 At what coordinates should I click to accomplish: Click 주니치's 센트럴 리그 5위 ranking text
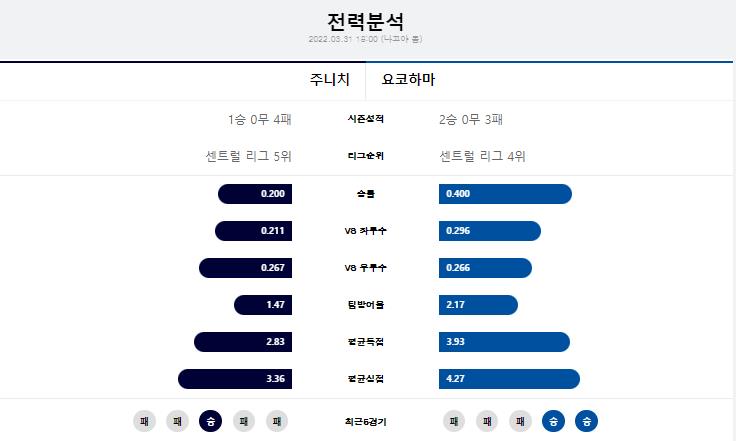point(248,156)
